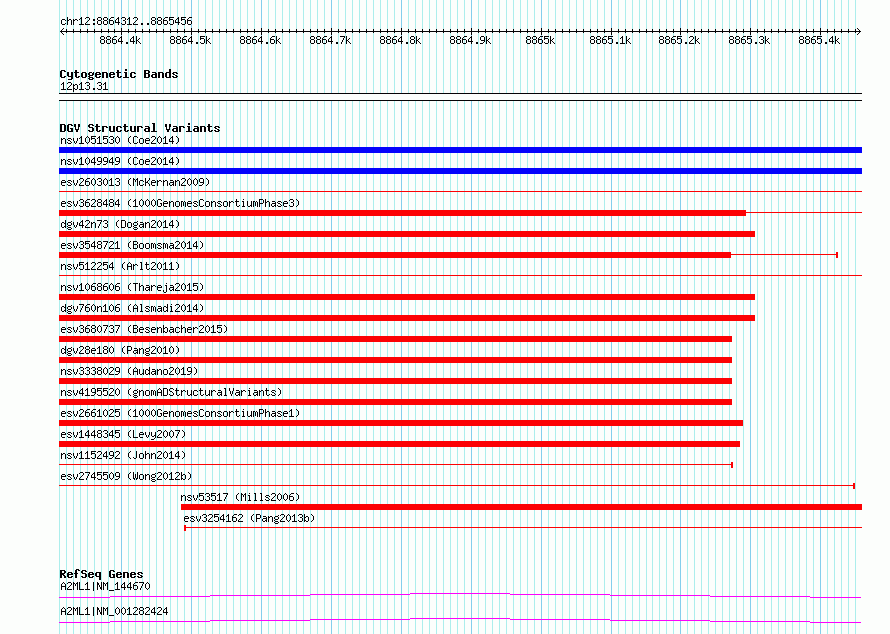Viewport: 890px width, 634px height.
Task: Click the red bar under nsv53517
Action: point(522,507)
